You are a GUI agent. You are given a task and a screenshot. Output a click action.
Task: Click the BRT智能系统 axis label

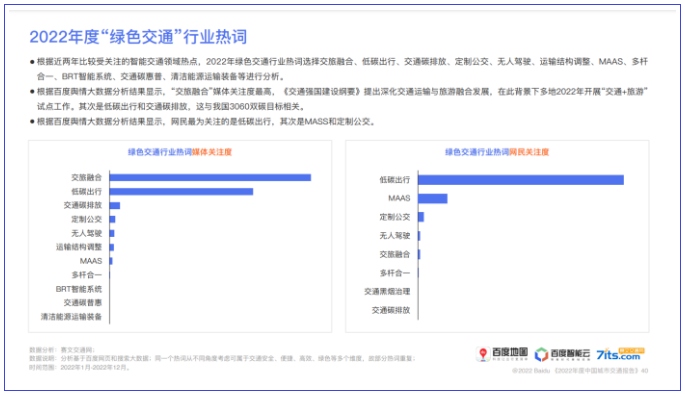79,289
